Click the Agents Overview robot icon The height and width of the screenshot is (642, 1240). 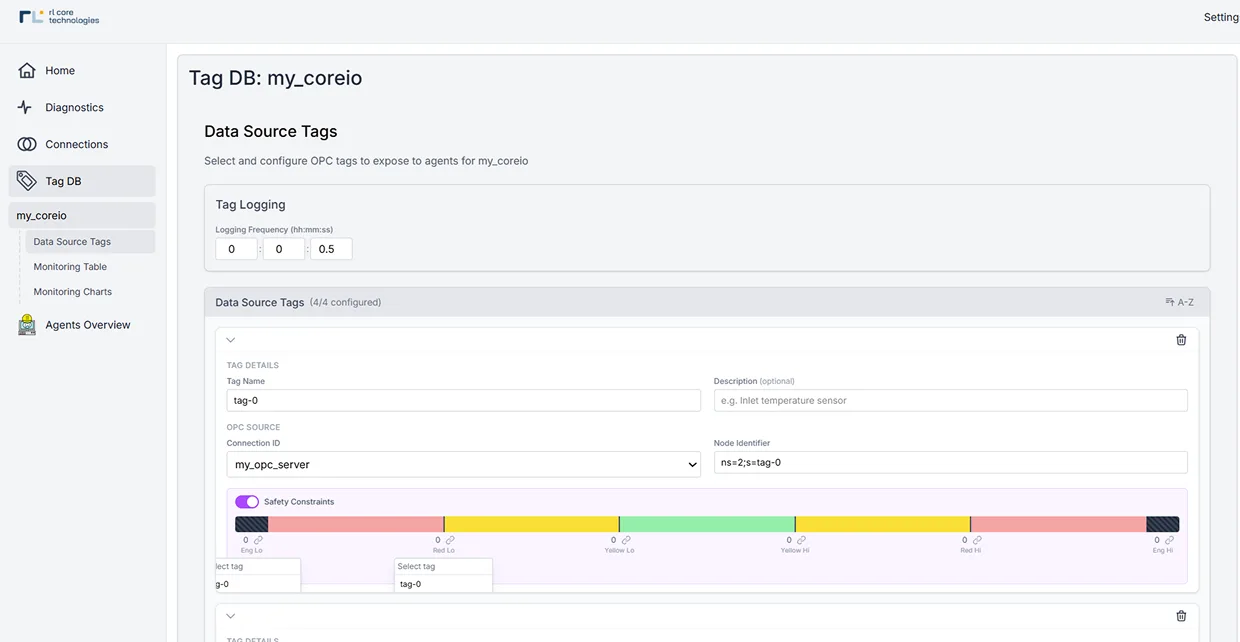(27, 325)
